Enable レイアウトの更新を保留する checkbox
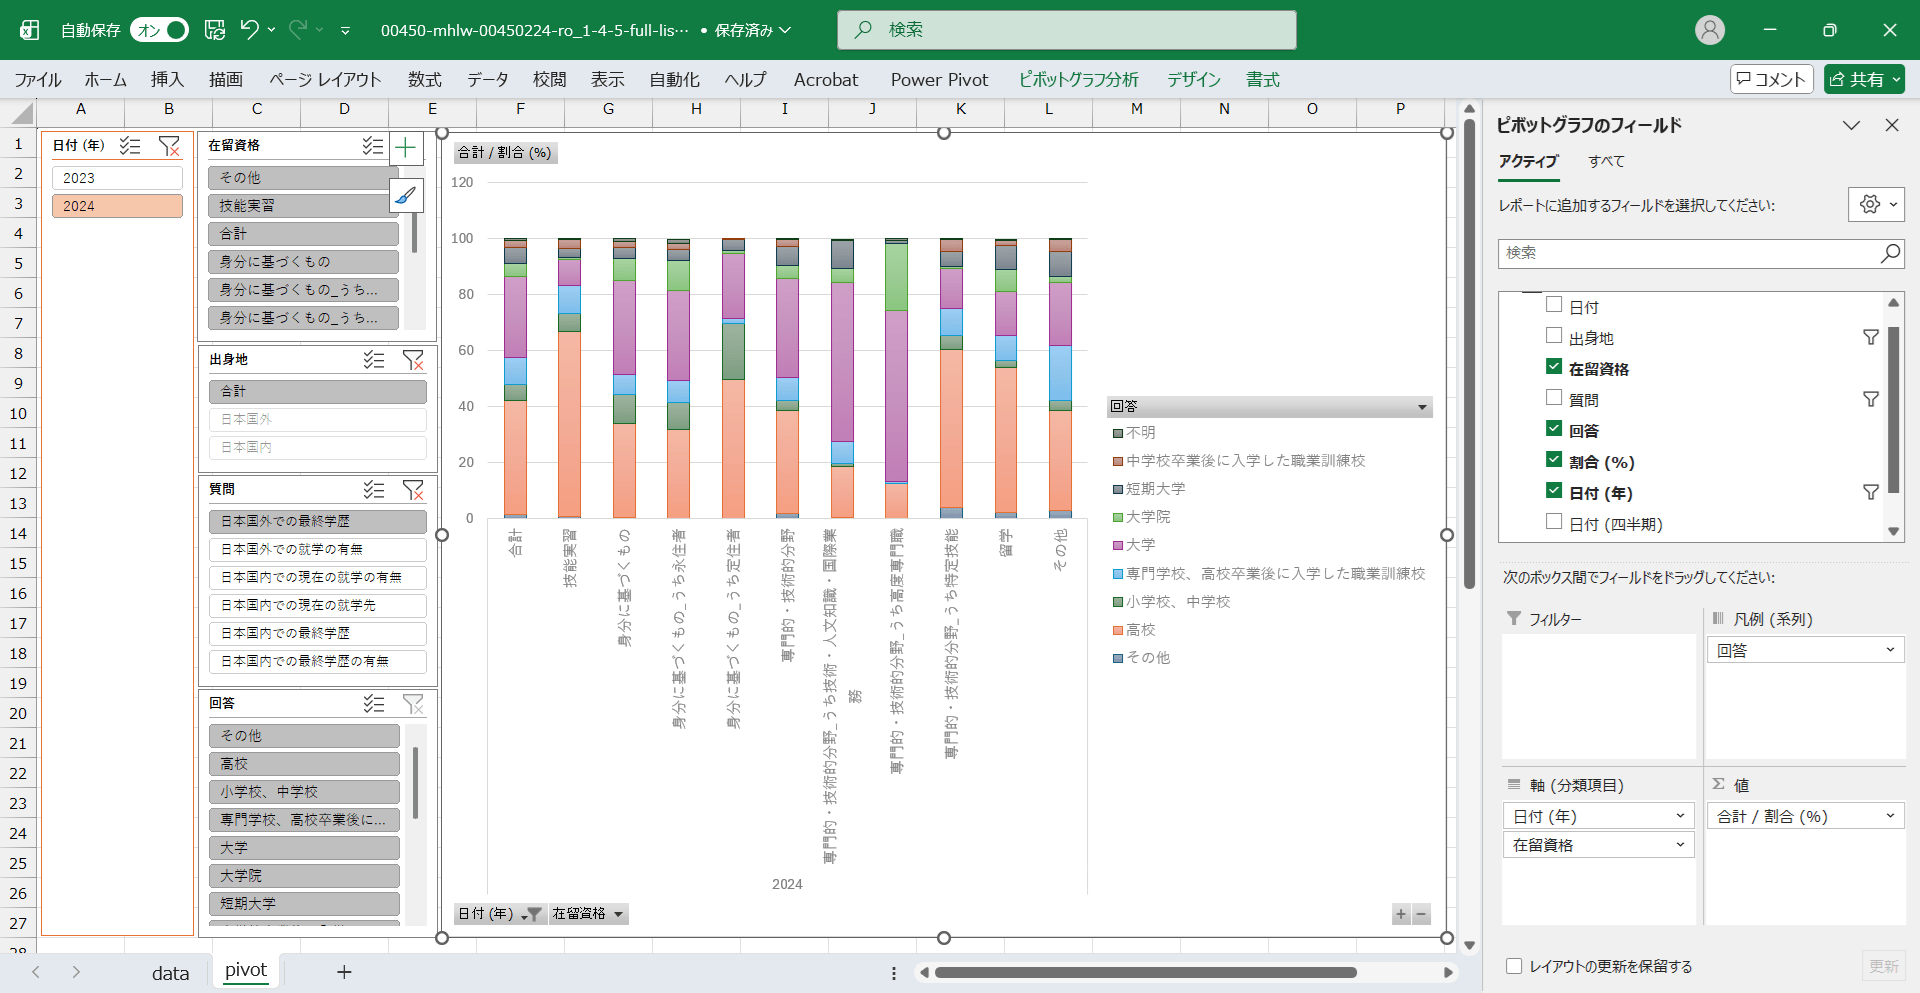The height and width of the screenshot is (993, 1920). pyautogui.click(x=1514, y=966)
